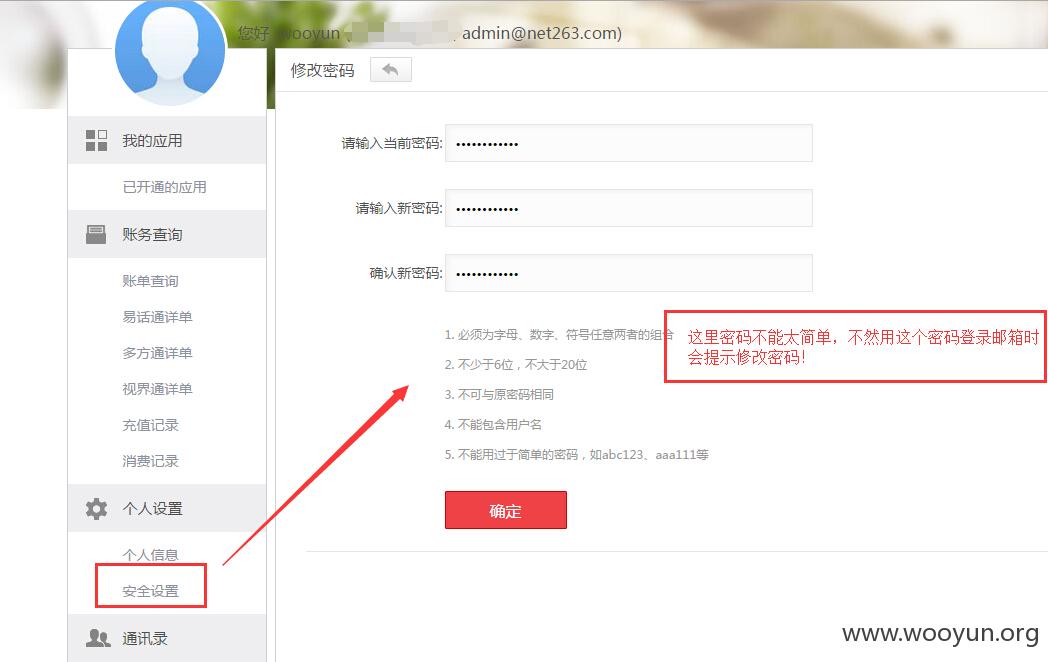This screenshot has width=1048, height=662.
Task: Click the red 确定 button
Action: (x=506, y=510)
